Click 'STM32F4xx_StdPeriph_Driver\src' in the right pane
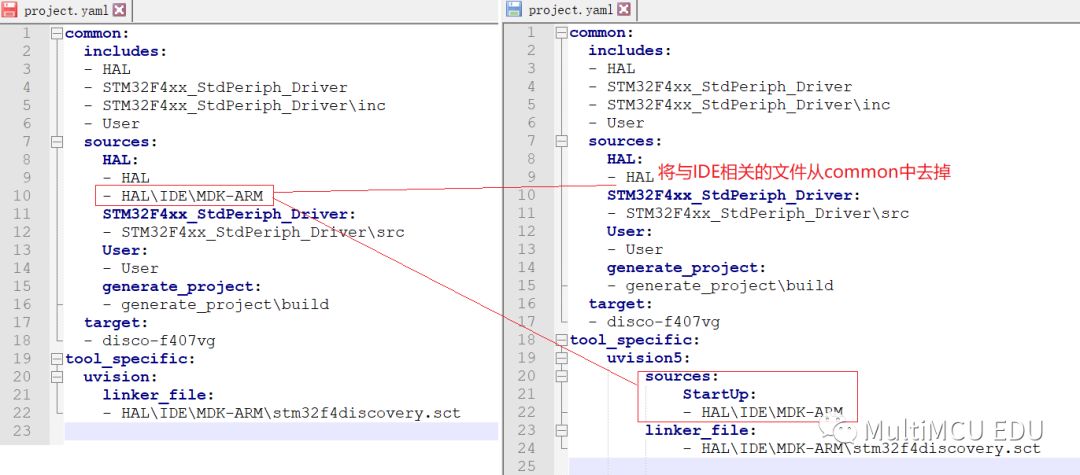 767,213
